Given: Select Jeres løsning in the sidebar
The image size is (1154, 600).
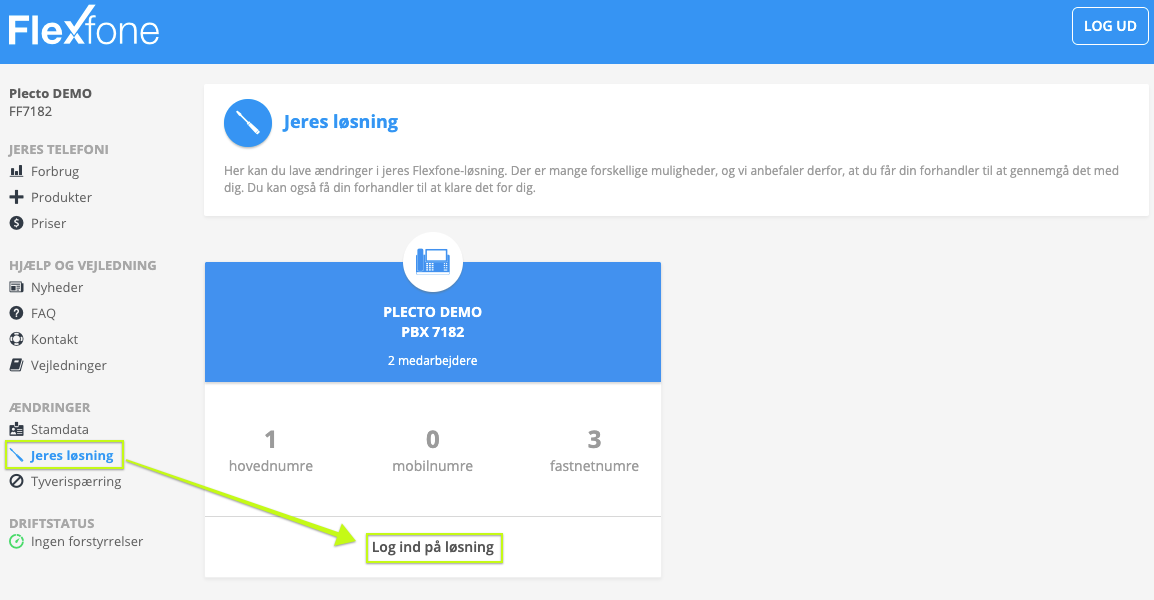Looking at the screenshot, I should coord(71,456).
